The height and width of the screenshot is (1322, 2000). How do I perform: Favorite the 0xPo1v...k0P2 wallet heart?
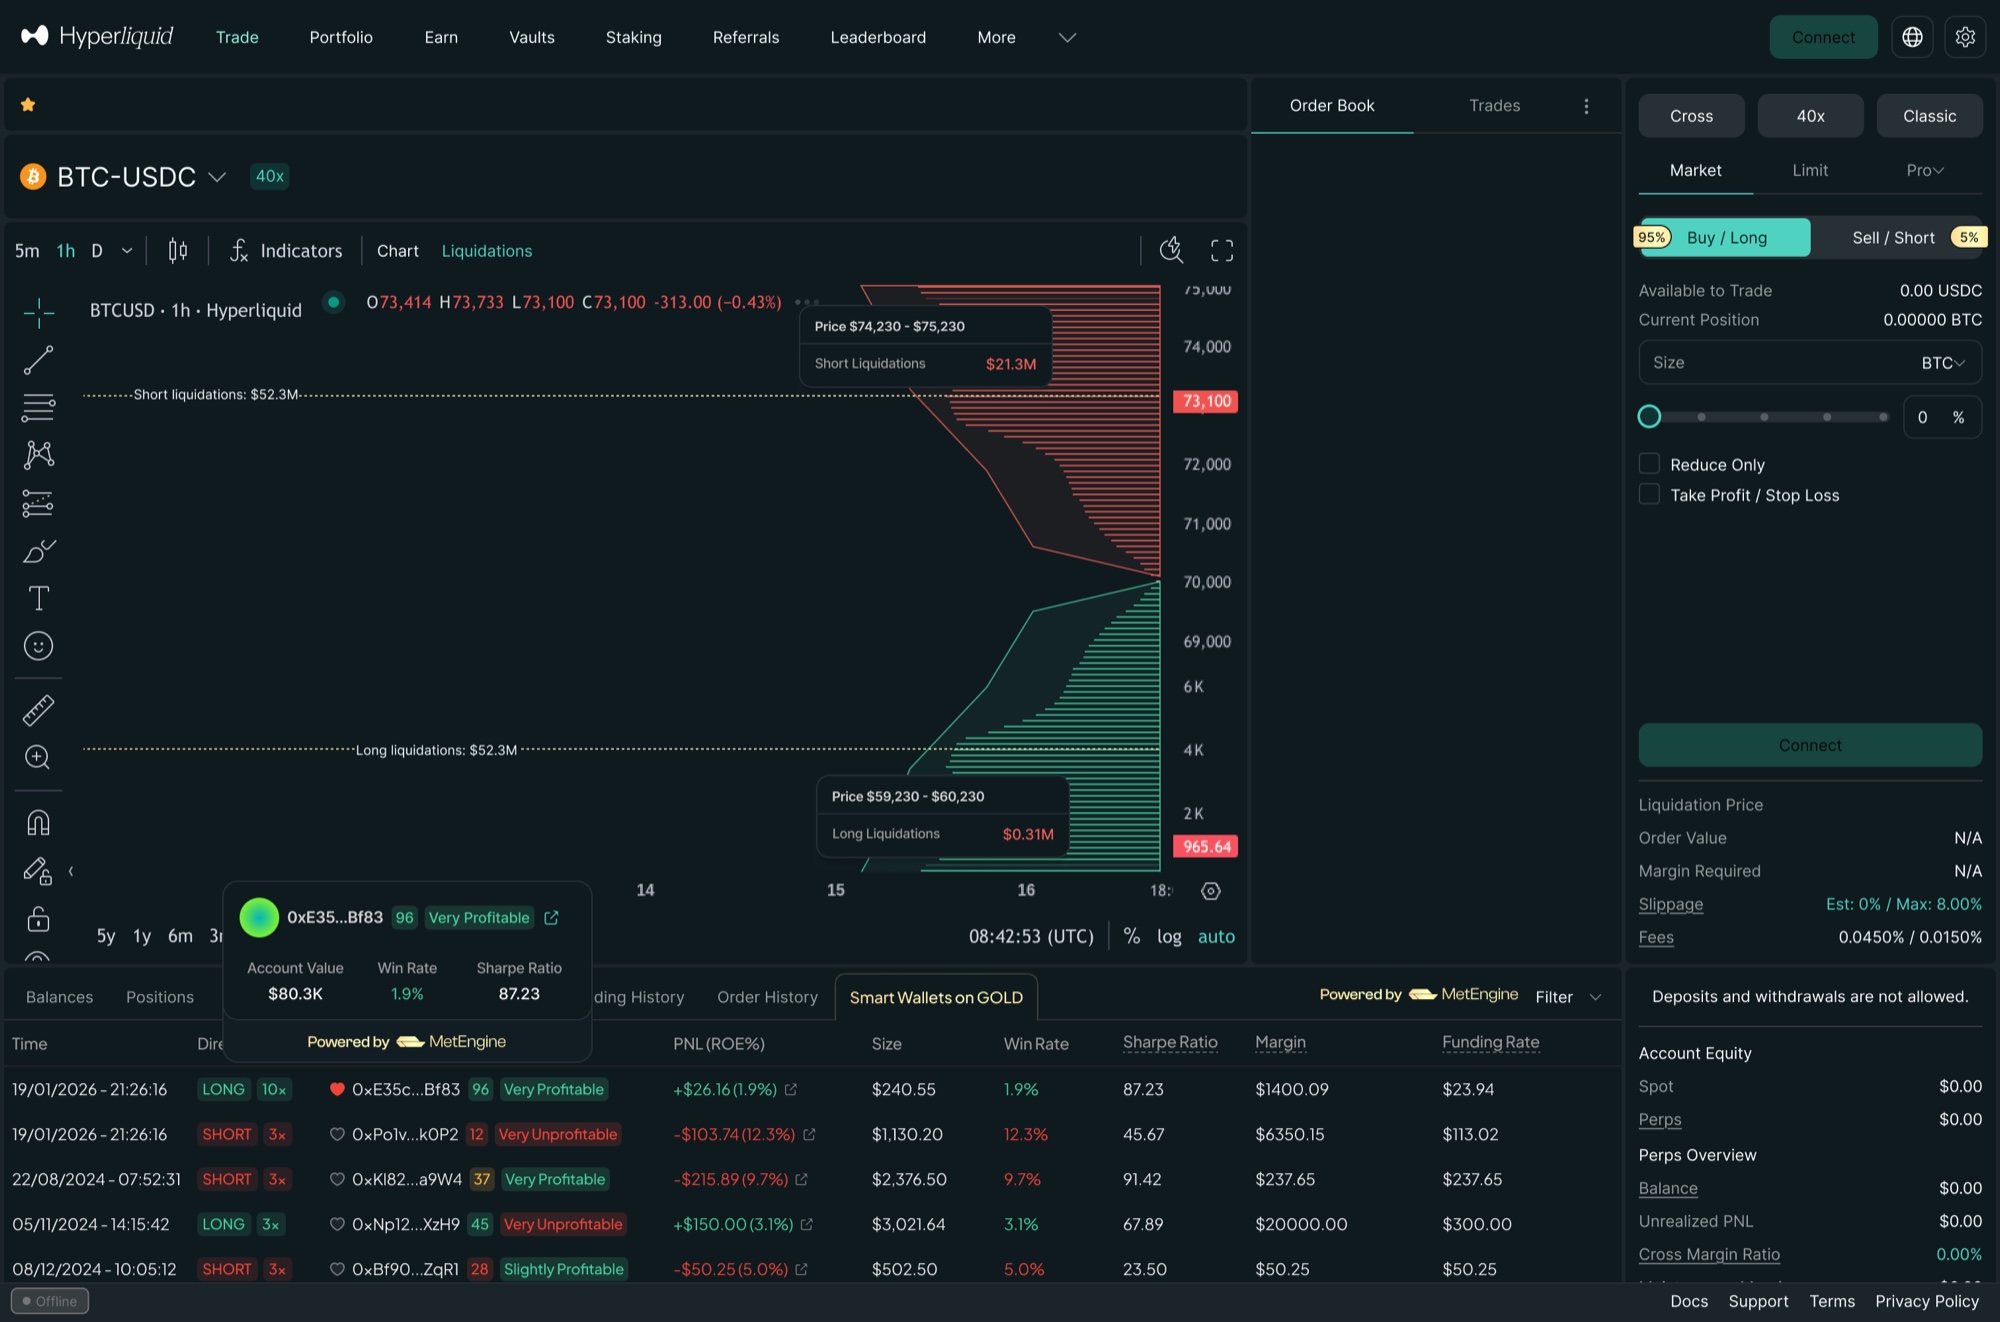(337, 1134)
